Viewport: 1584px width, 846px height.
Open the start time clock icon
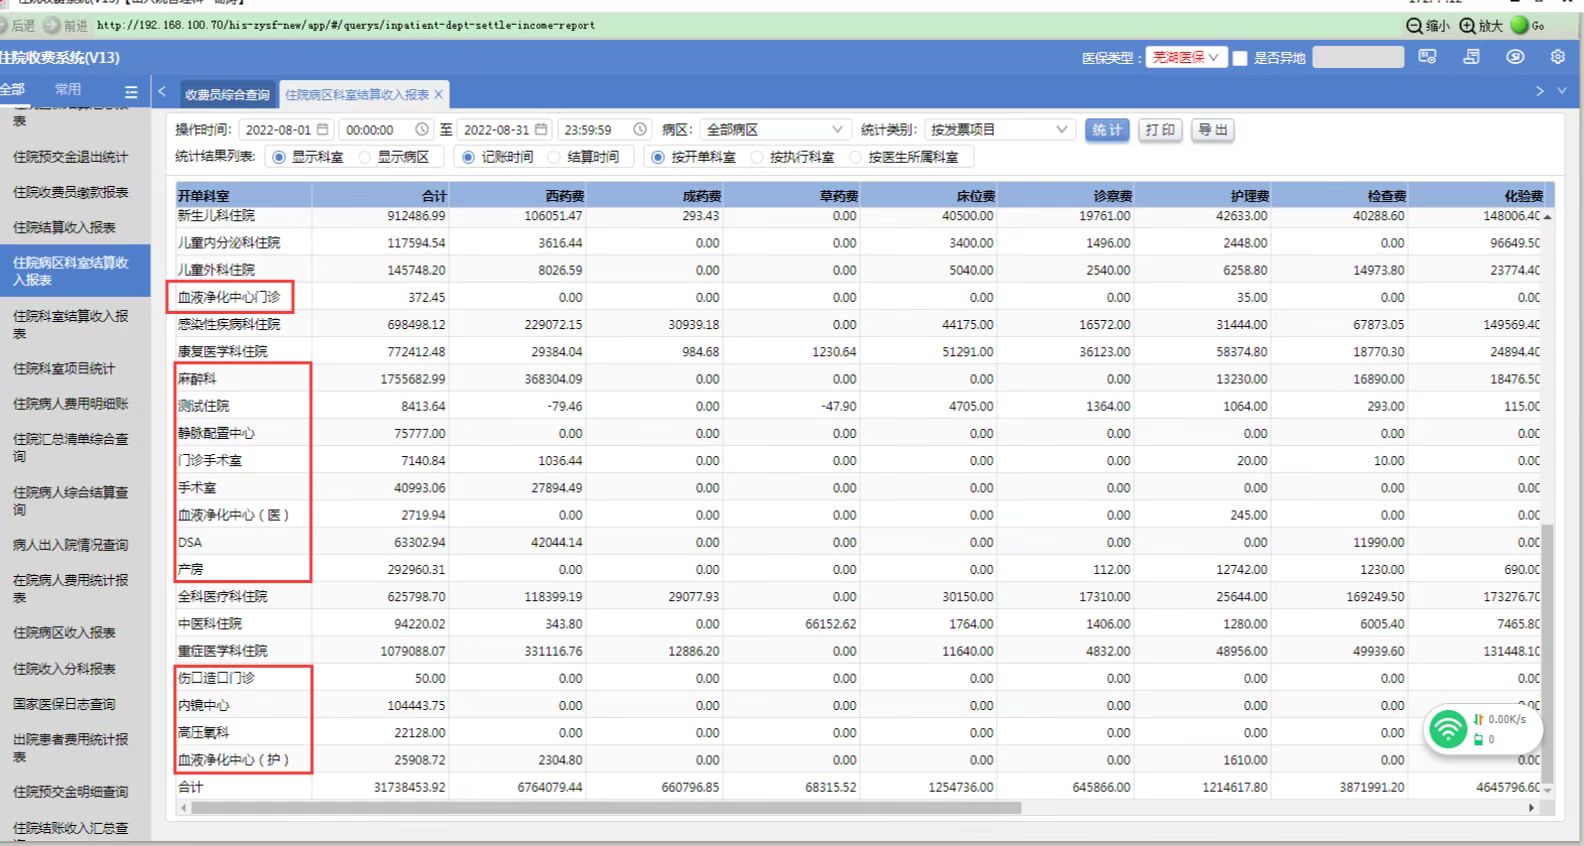click(x=421, y=129)
